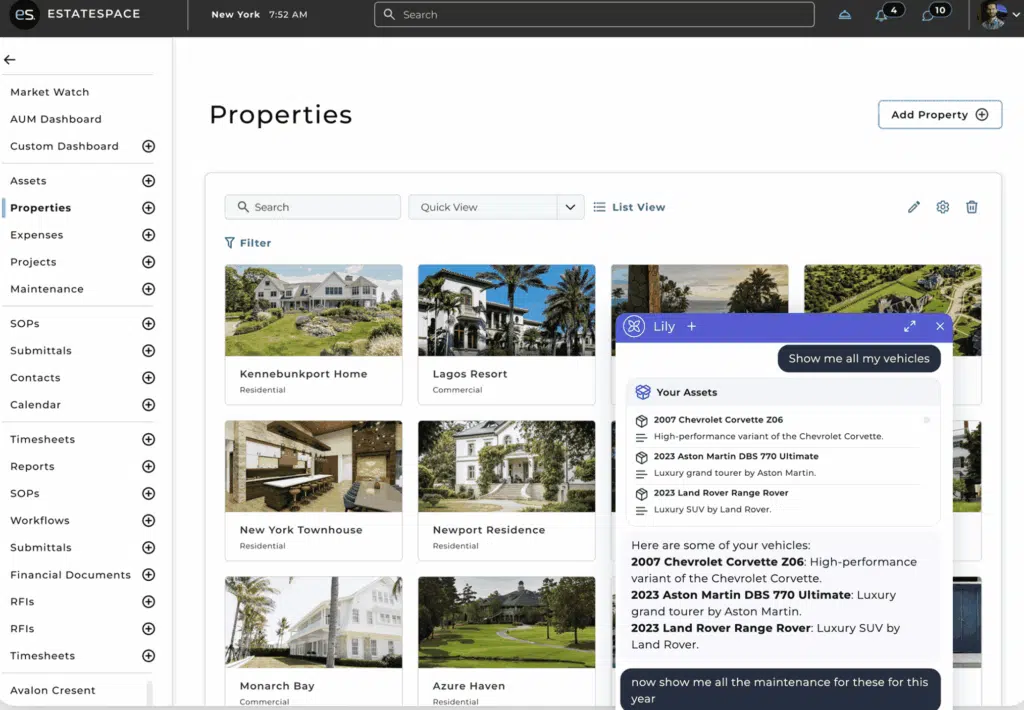Open the concierge bell icon in the top bar
Image resolution: width=1024 pixels, height=710 pixels.
(843, 14)
